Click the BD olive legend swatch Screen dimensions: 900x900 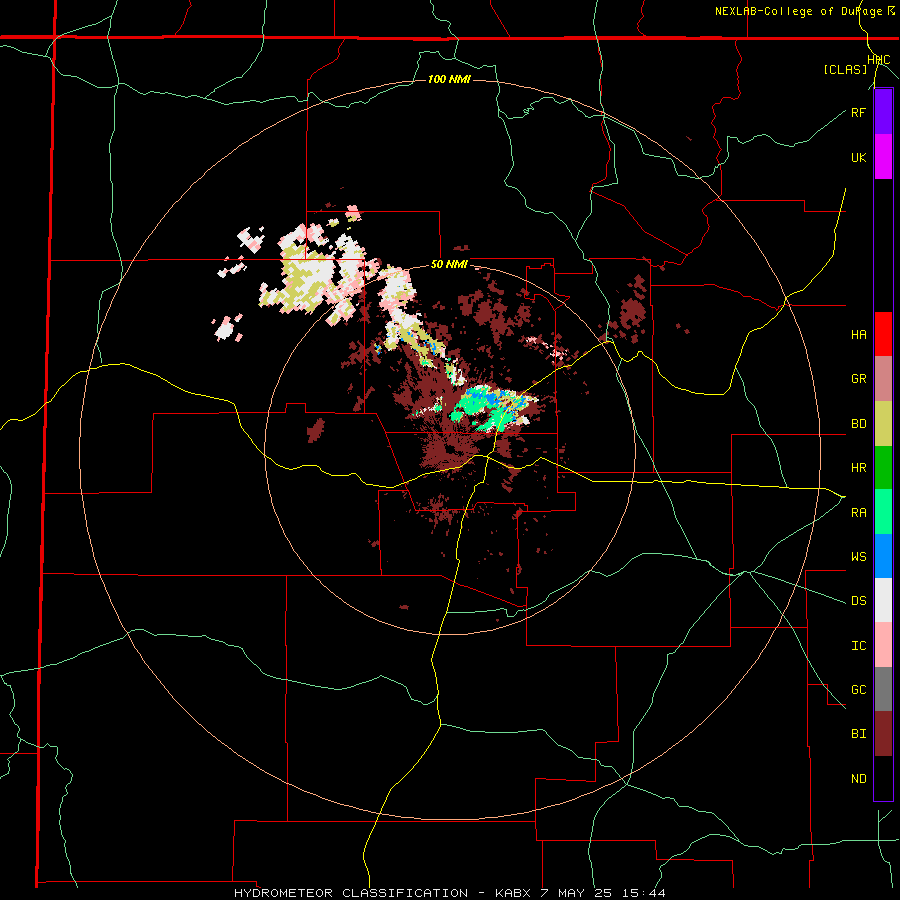[x=883, y=423]
